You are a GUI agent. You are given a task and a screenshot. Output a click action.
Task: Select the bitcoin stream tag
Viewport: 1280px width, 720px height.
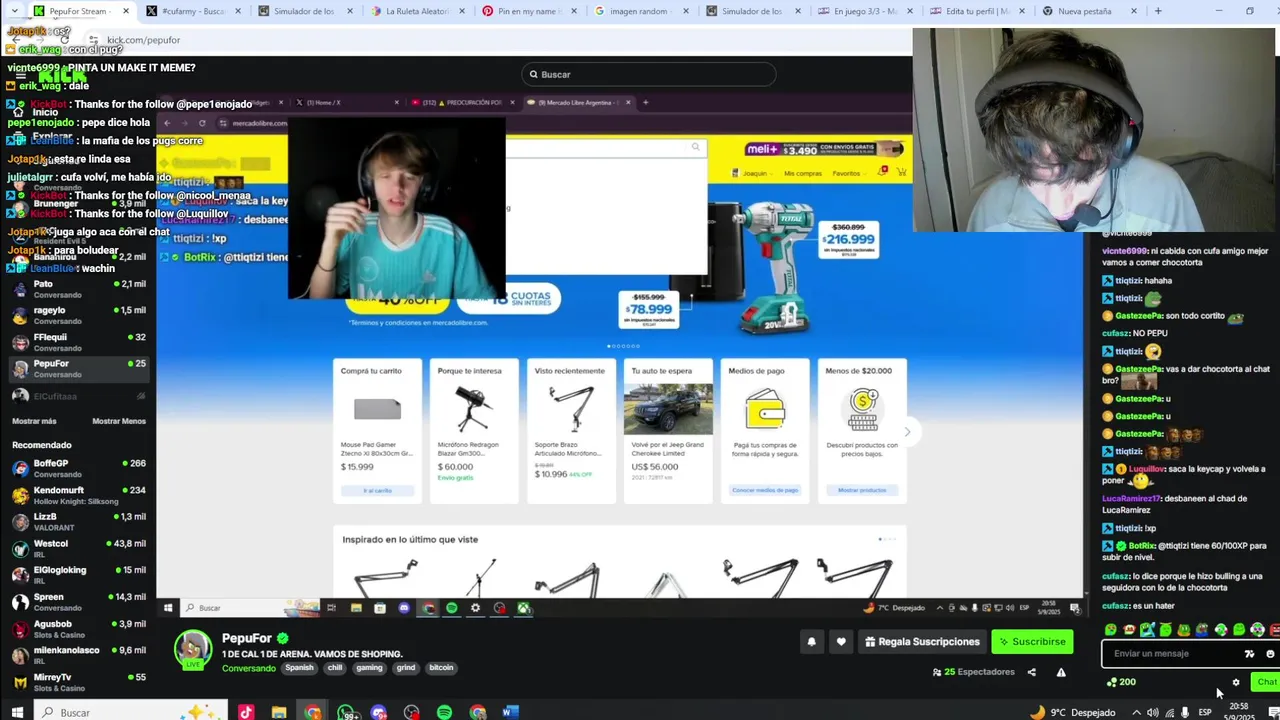[441, 668]
